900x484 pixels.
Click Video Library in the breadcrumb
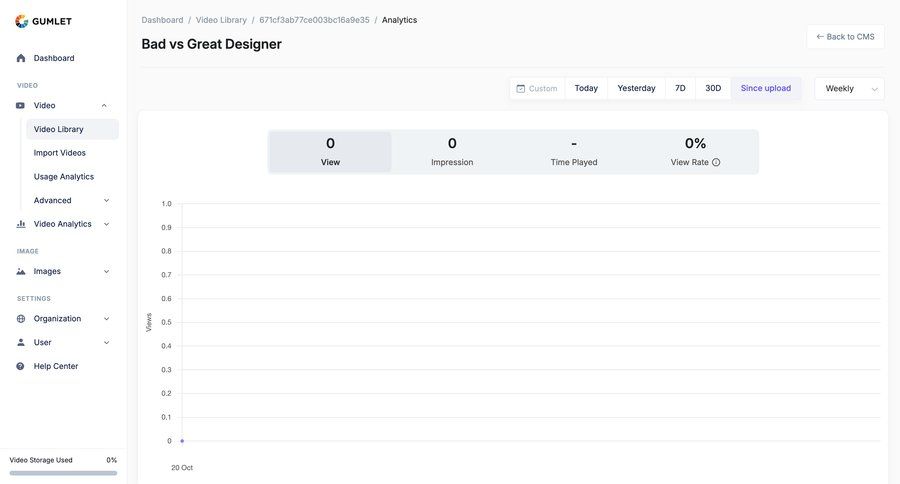(221, 20)
